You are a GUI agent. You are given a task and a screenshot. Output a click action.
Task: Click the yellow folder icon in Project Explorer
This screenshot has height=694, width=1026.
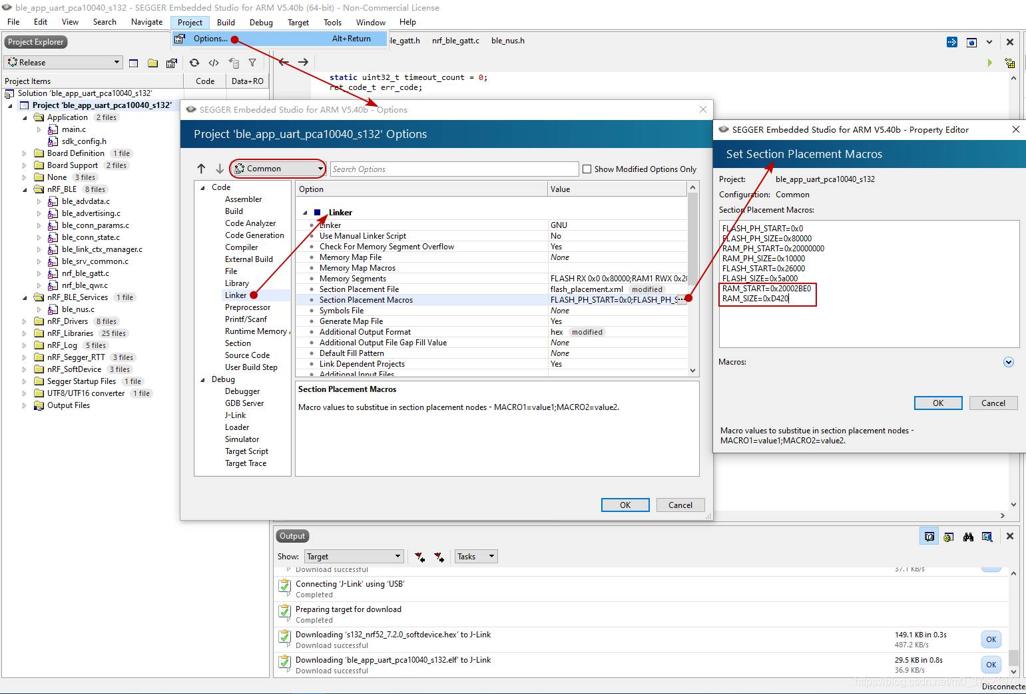(153, 63)
